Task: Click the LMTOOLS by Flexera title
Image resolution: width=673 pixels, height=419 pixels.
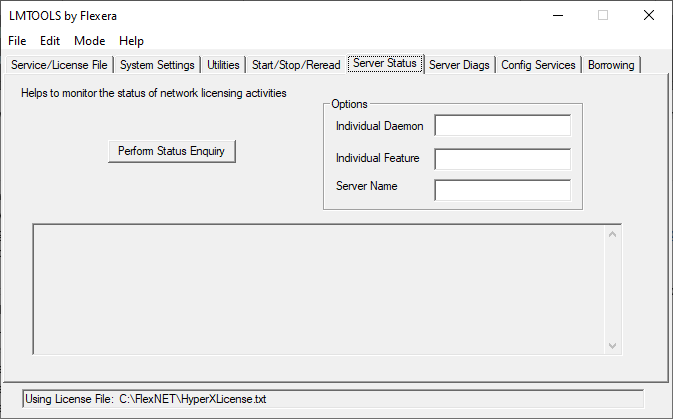Action: (63, 16)
